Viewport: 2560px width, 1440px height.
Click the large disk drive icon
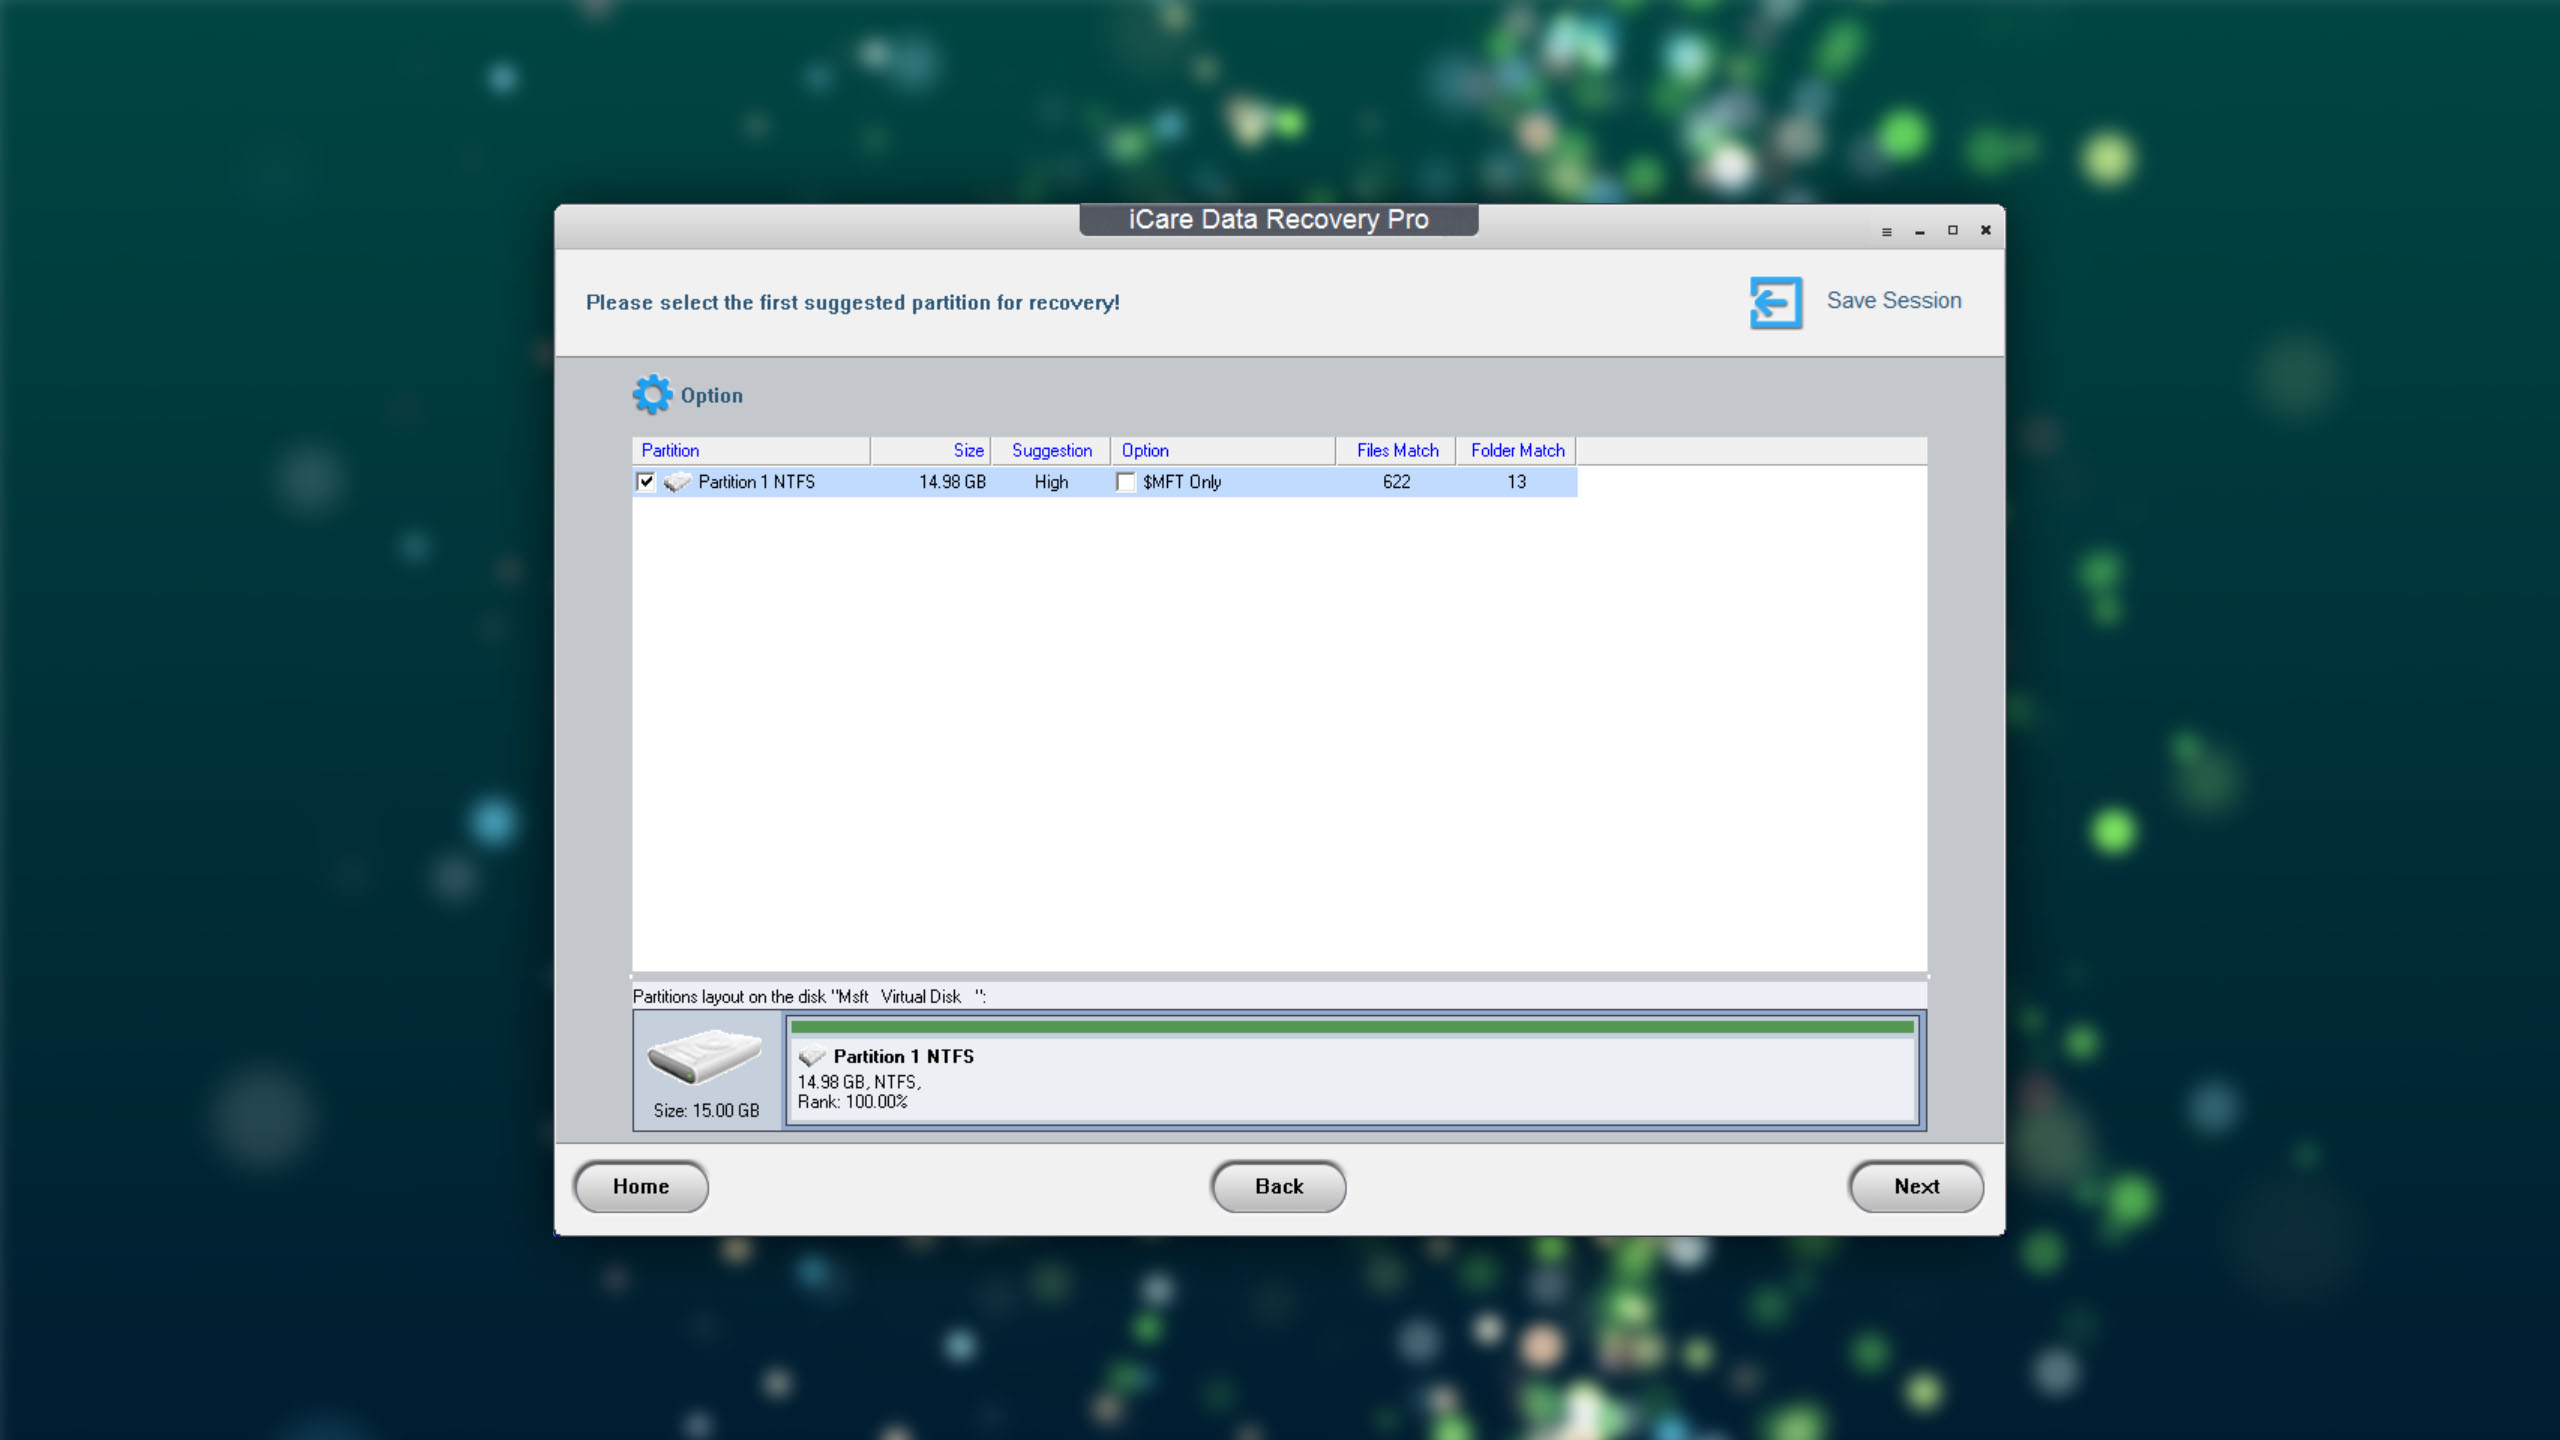tap(705, 1056)
